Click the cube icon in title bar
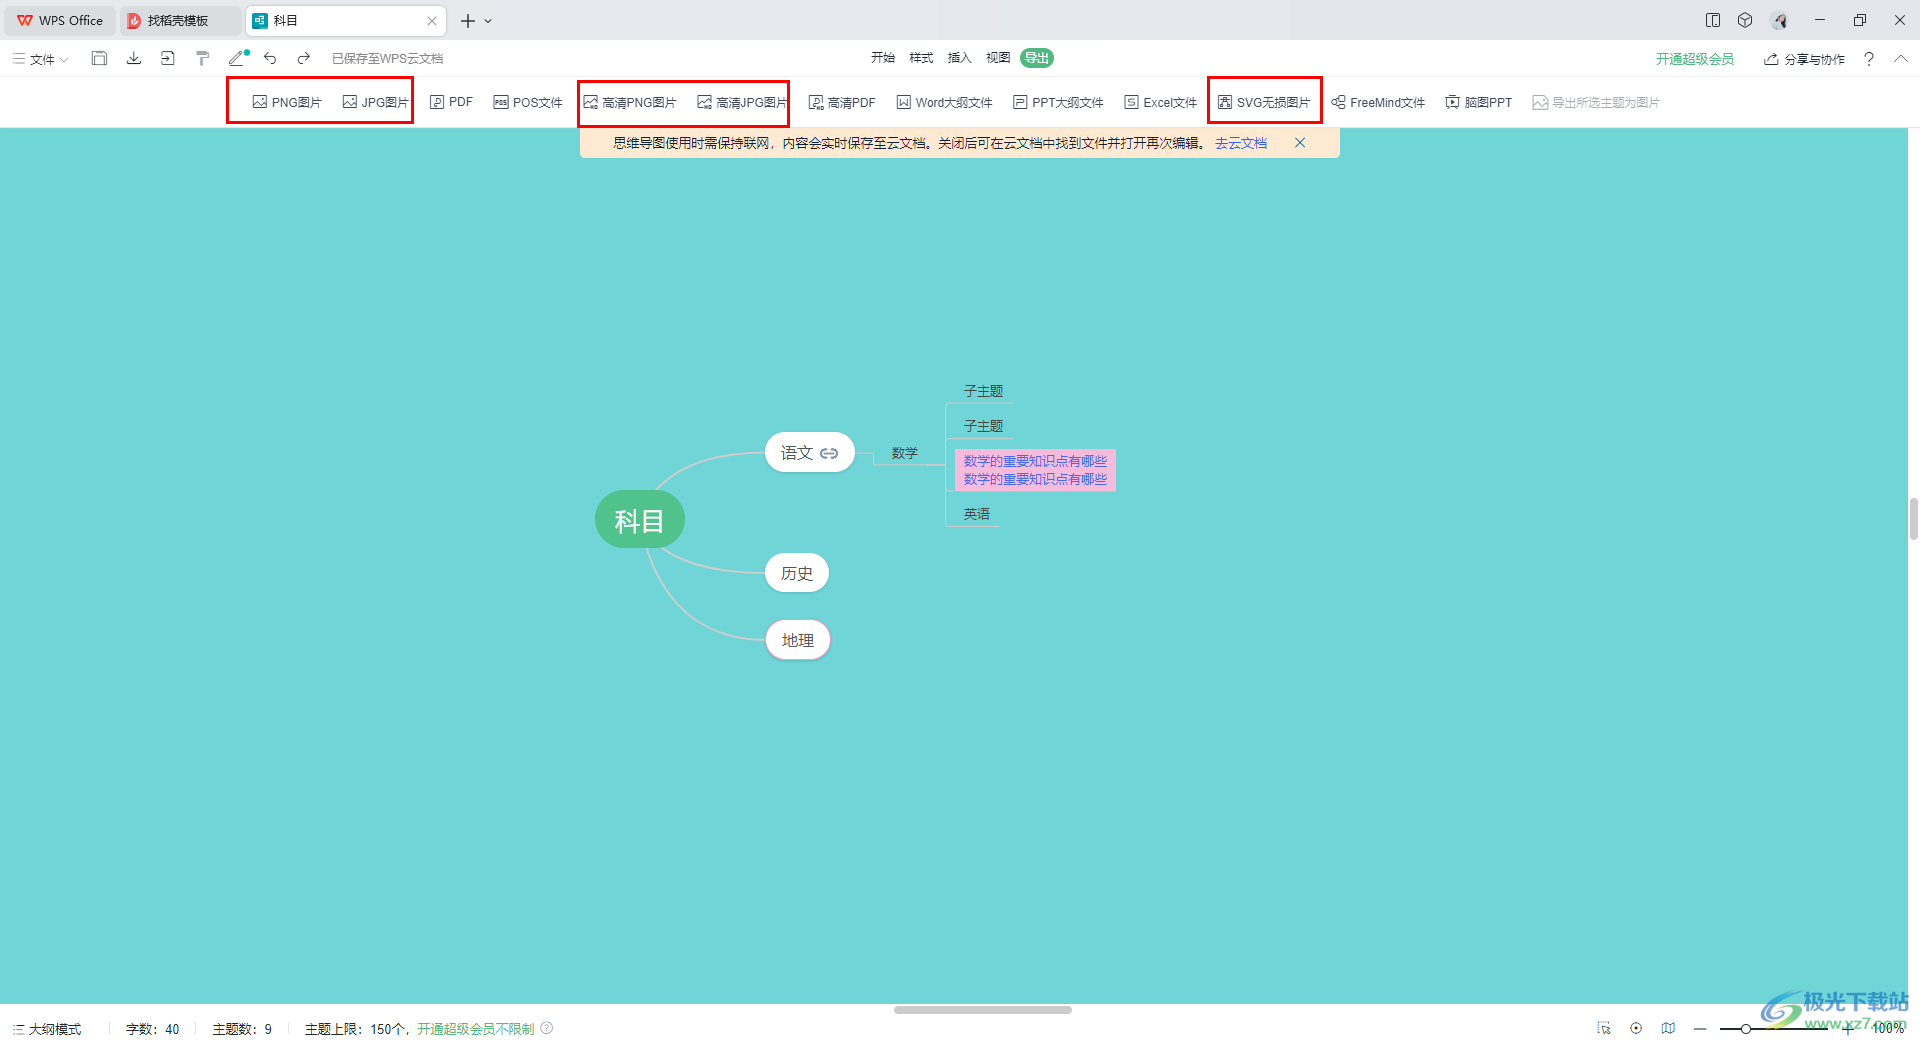 coord(1745,20)
